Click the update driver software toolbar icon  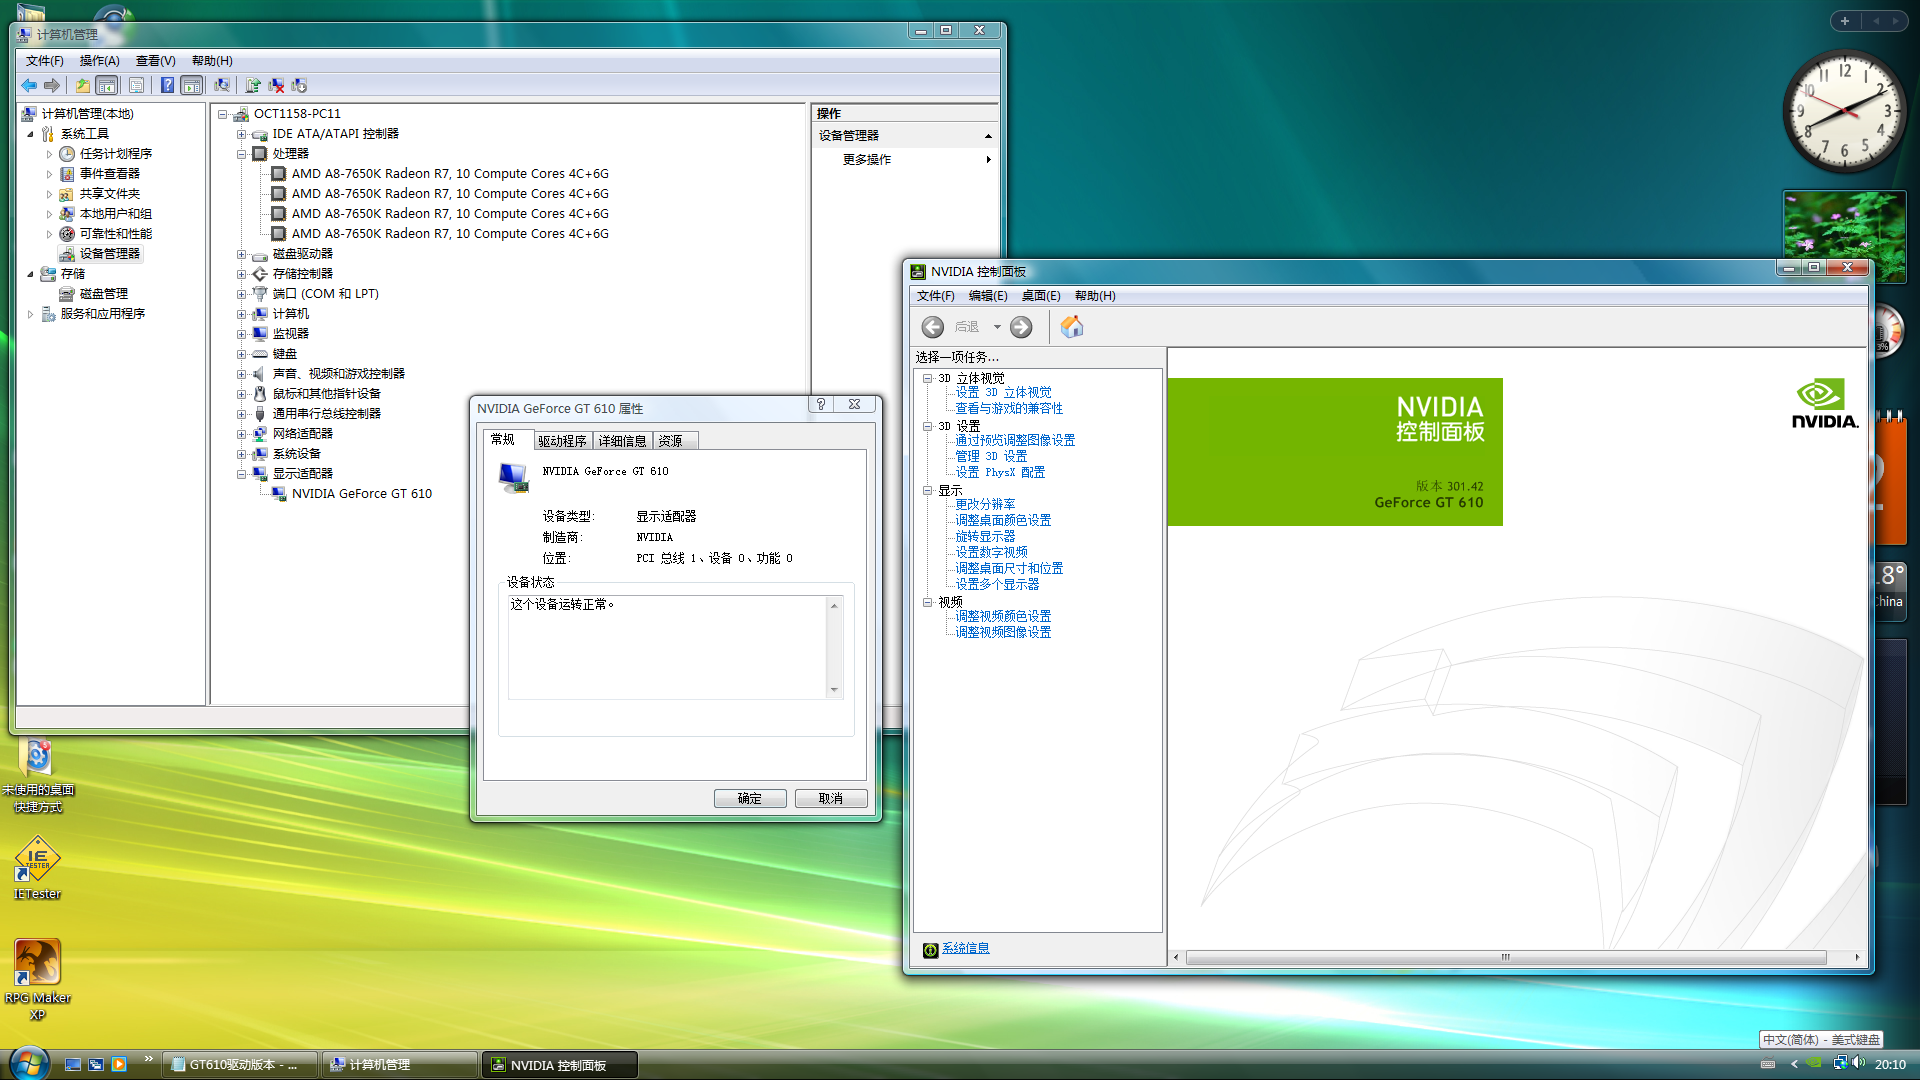tap(253, 86)
